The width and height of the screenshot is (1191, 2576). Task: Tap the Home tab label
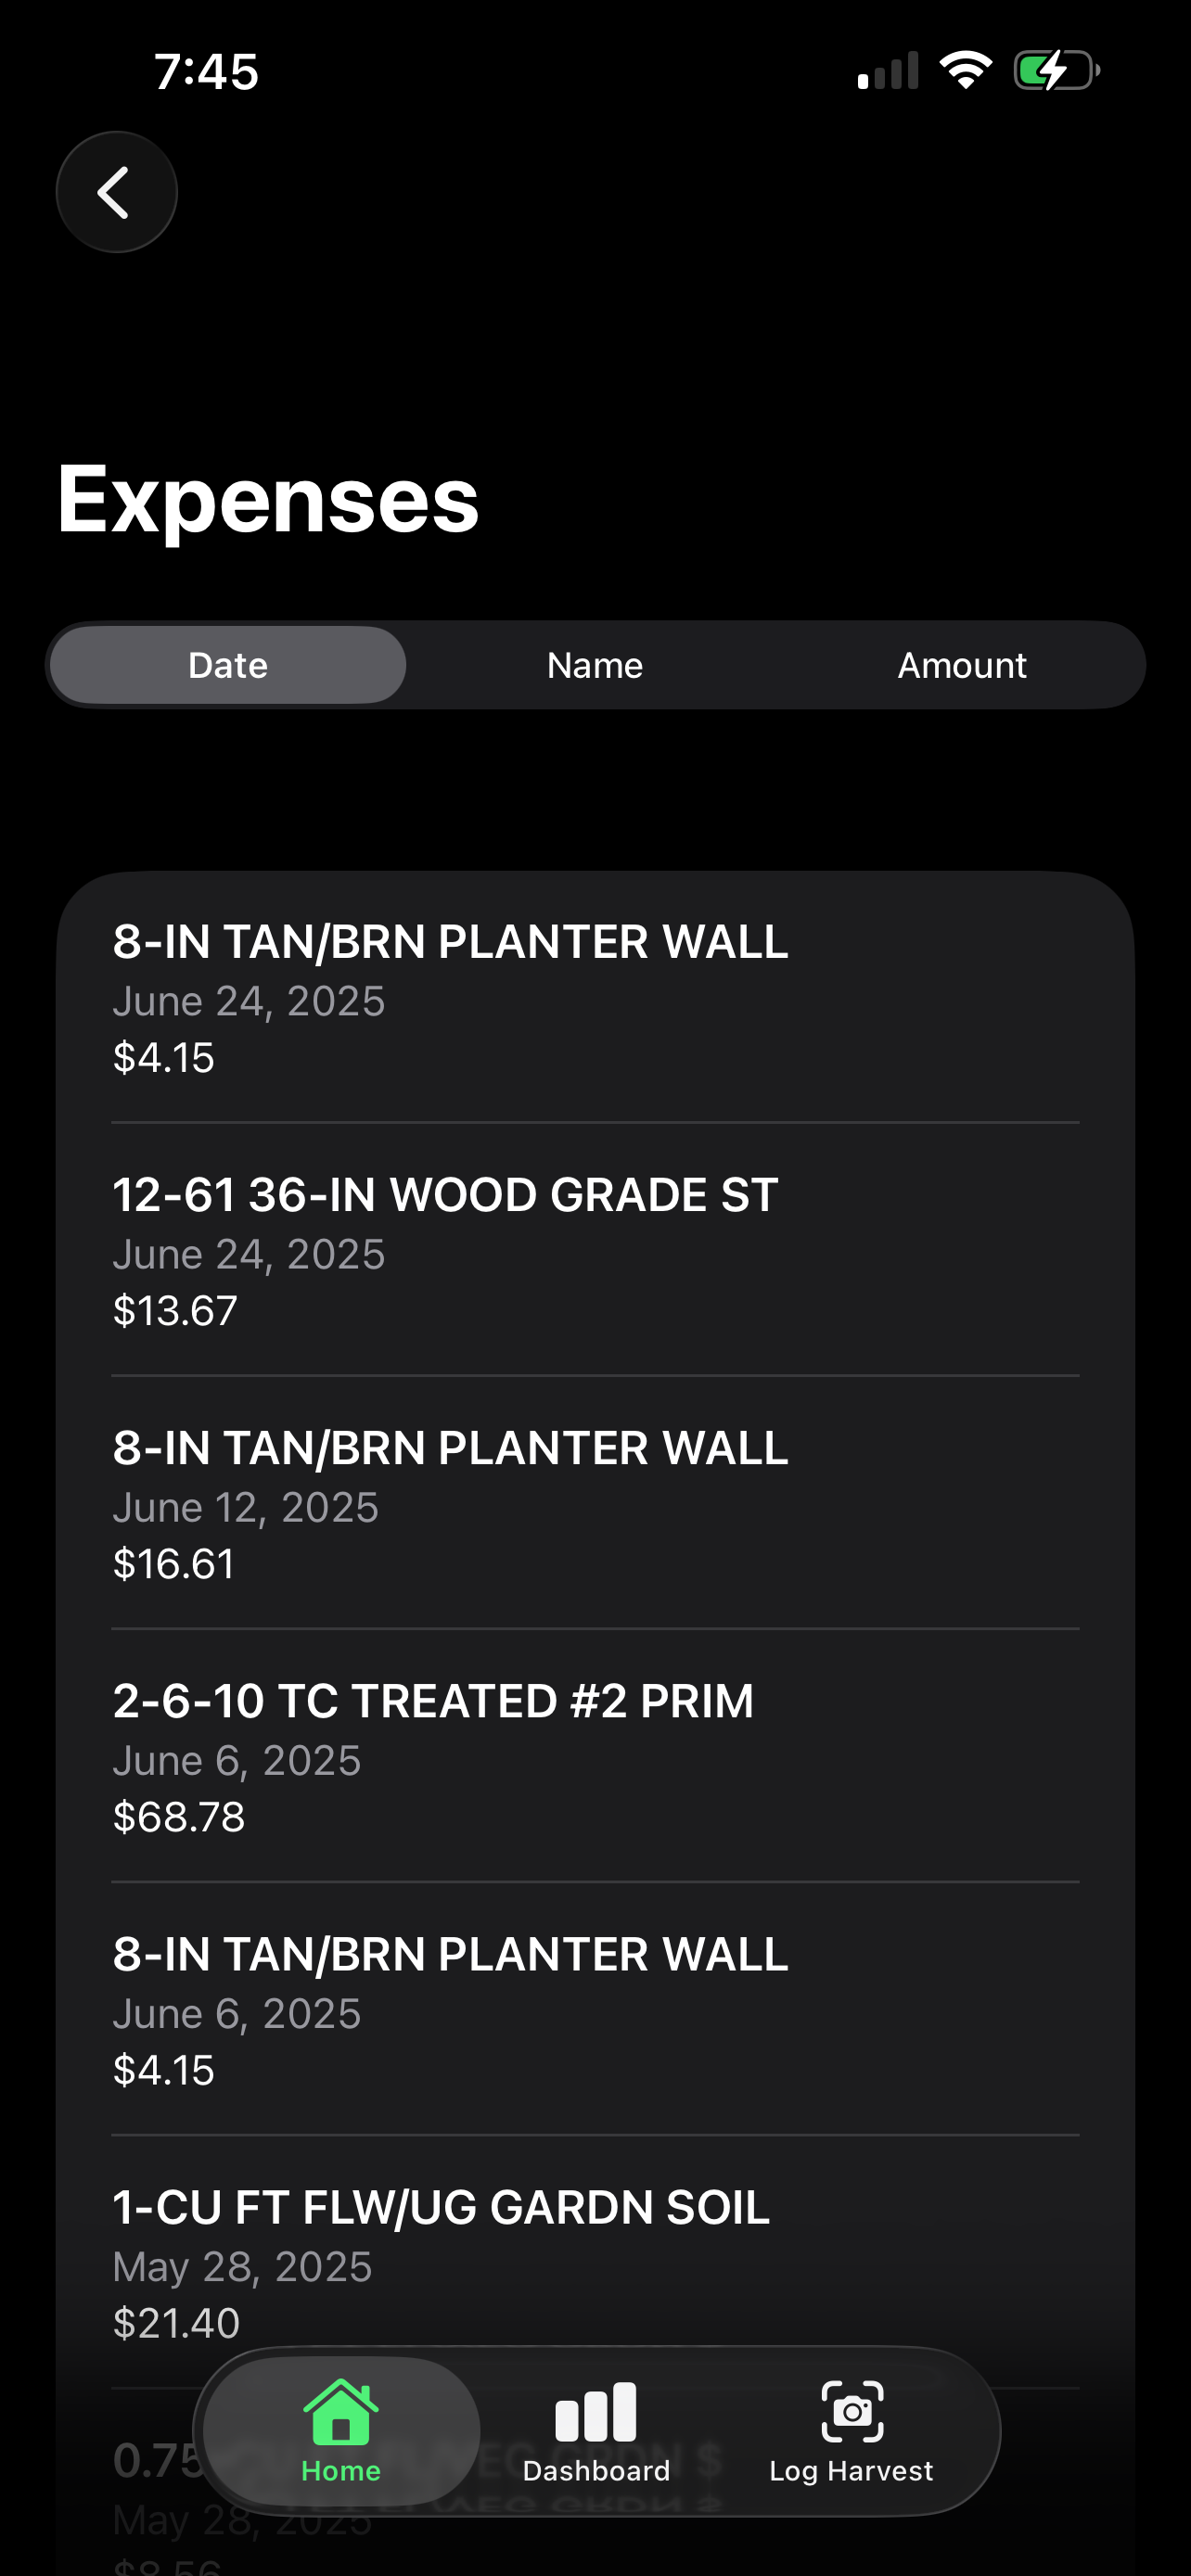click(341, 2471)
